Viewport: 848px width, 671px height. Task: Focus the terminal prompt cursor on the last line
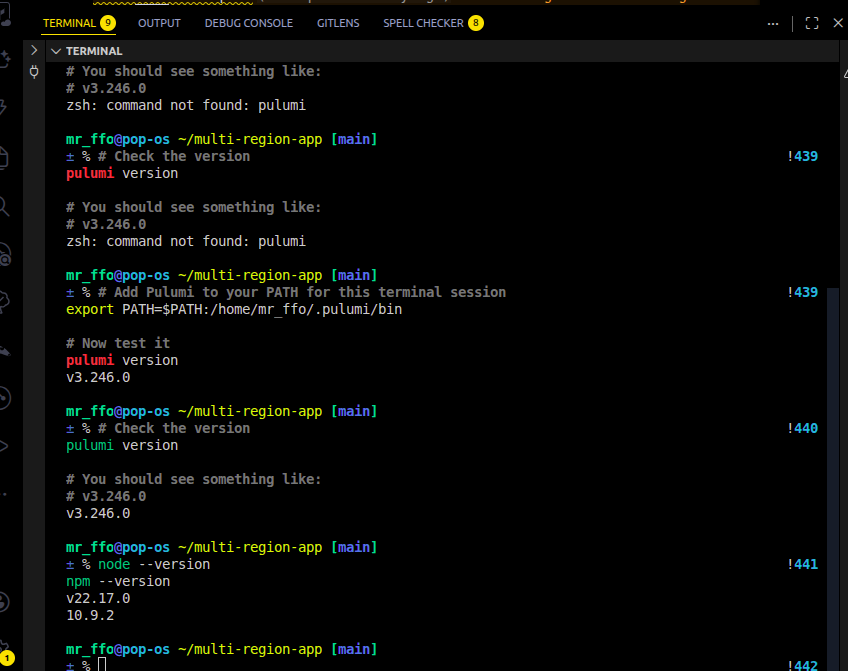[102, 665]
